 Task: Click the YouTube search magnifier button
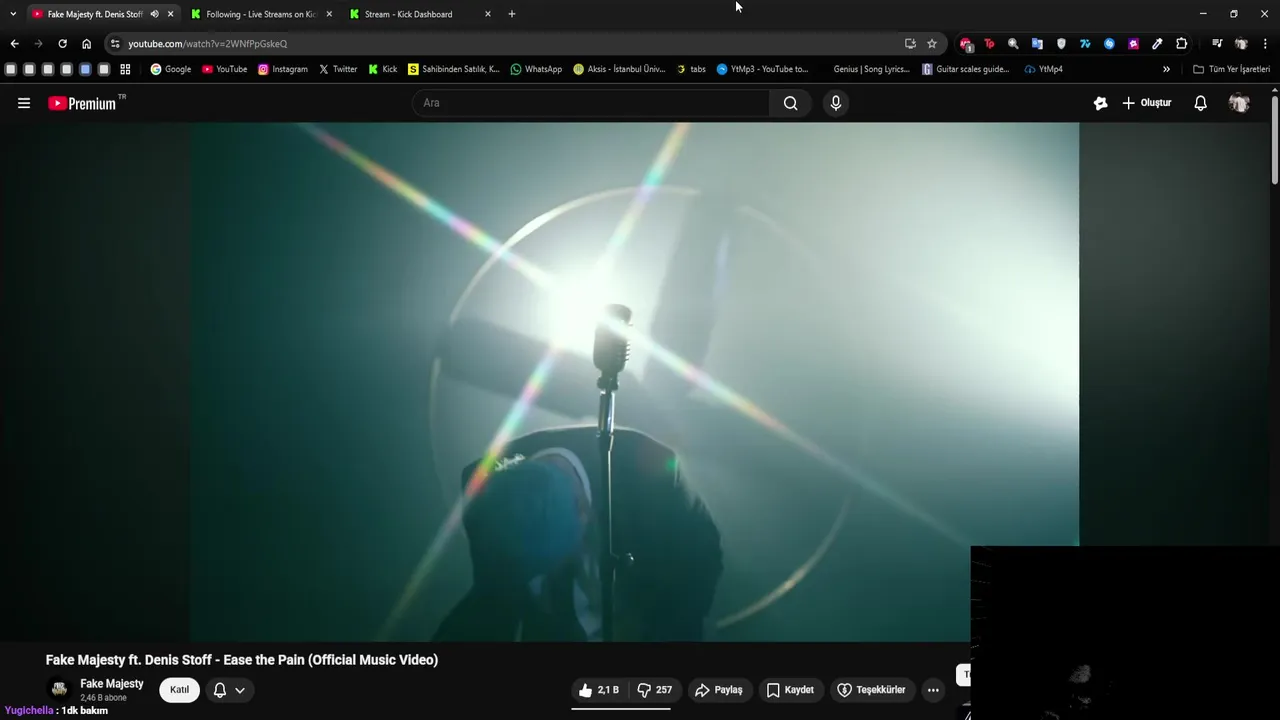791,103
